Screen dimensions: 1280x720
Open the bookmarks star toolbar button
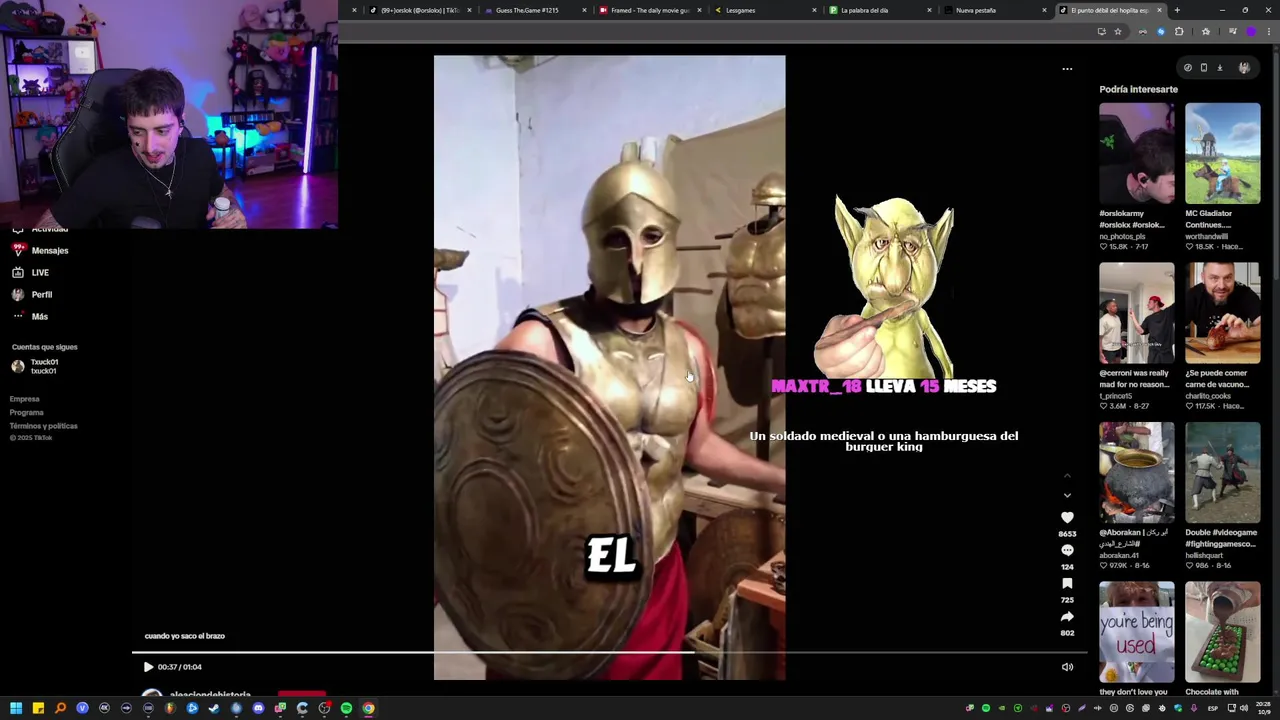pos(1206,31)
